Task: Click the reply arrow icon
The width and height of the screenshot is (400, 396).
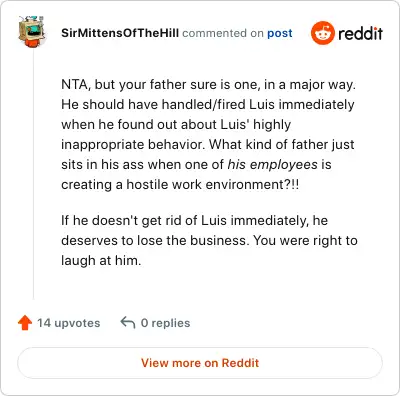Action: tap(128, 322)
